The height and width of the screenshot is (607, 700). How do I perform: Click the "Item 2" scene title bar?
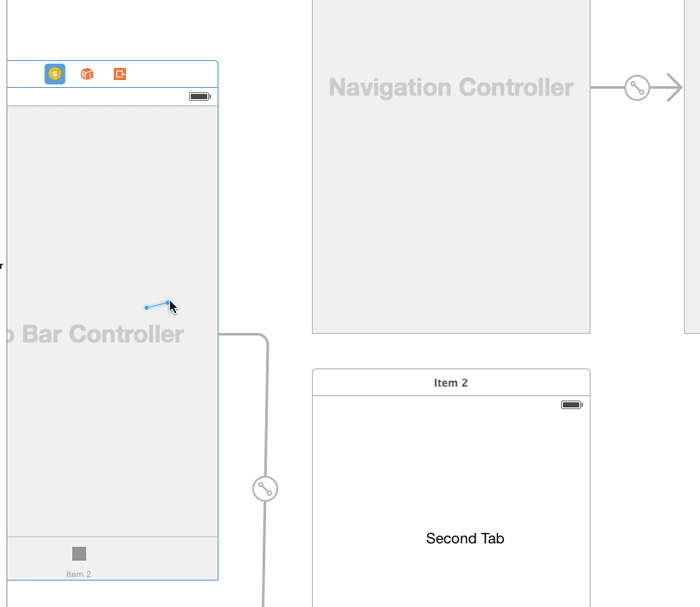click(x=451, y=383)
